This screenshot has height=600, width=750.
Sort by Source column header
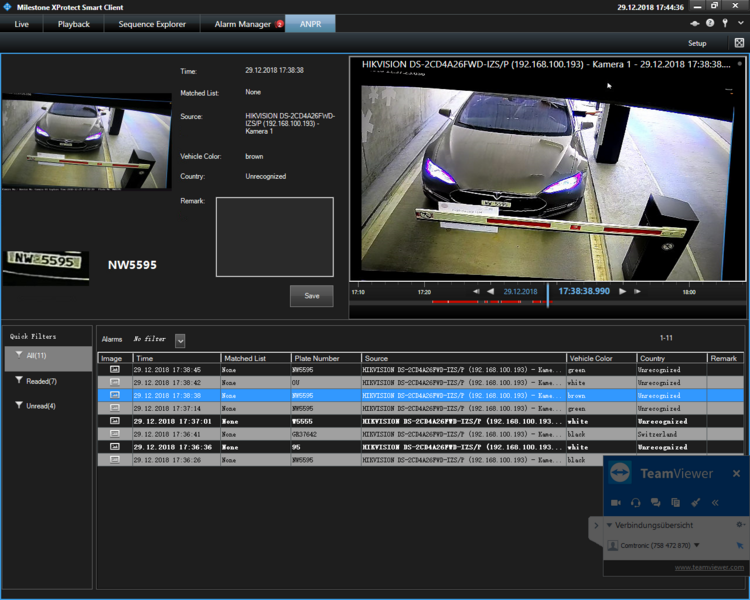(463, 358)
